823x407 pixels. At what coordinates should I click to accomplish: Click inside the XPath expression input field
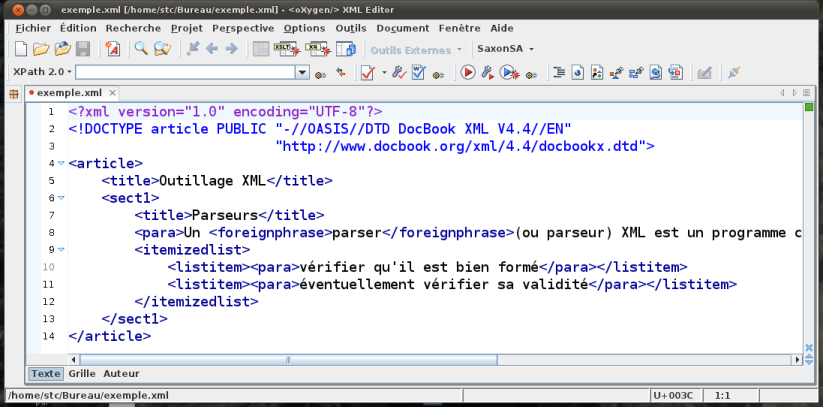tap(185, 72)
